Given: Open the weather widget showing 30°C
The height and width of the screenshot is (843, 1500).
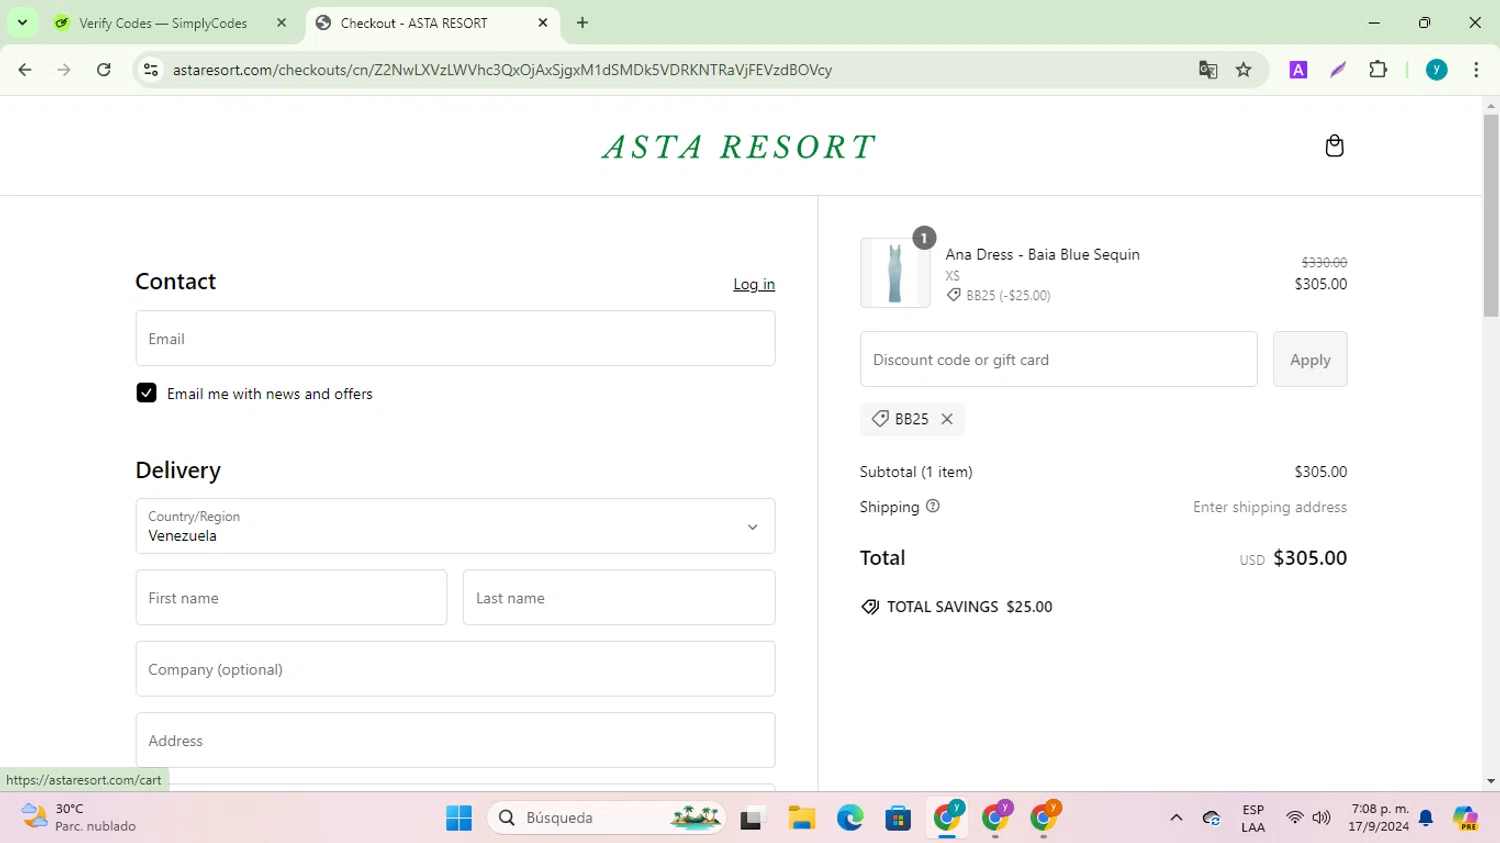Looking at the screenshot, I should coord(78,817).
